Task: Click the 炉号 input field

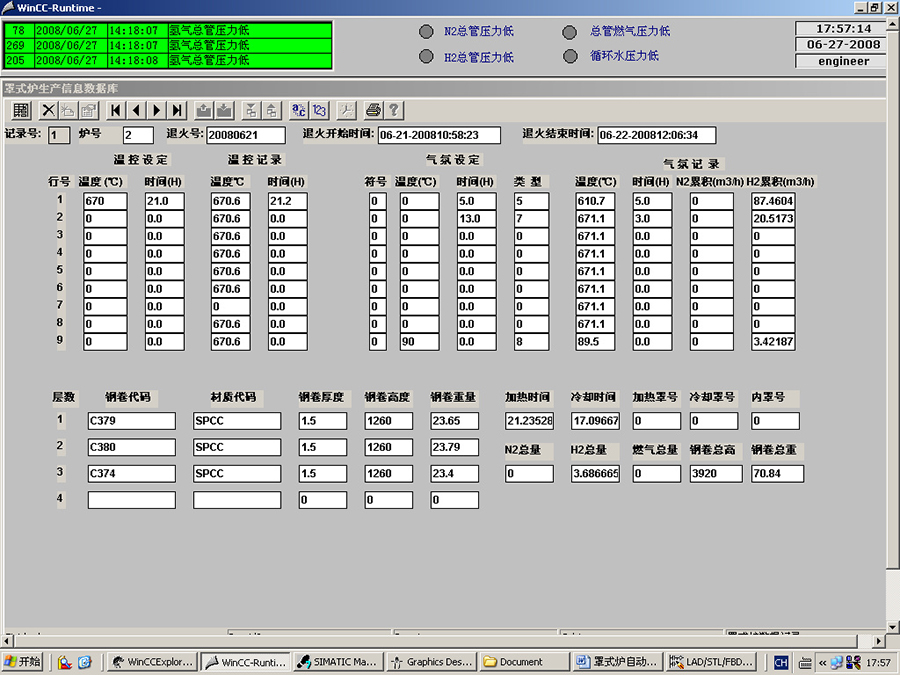Action: 138,135
